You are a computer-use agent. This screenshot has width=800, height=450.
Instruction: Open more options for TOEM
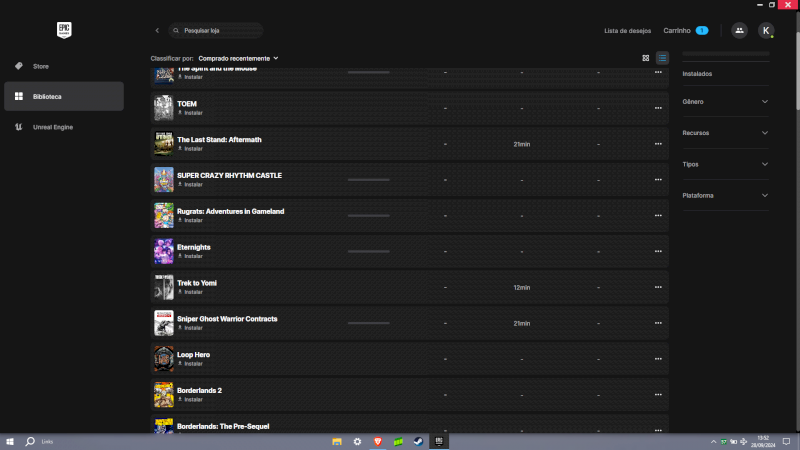[x=658, y=108]
